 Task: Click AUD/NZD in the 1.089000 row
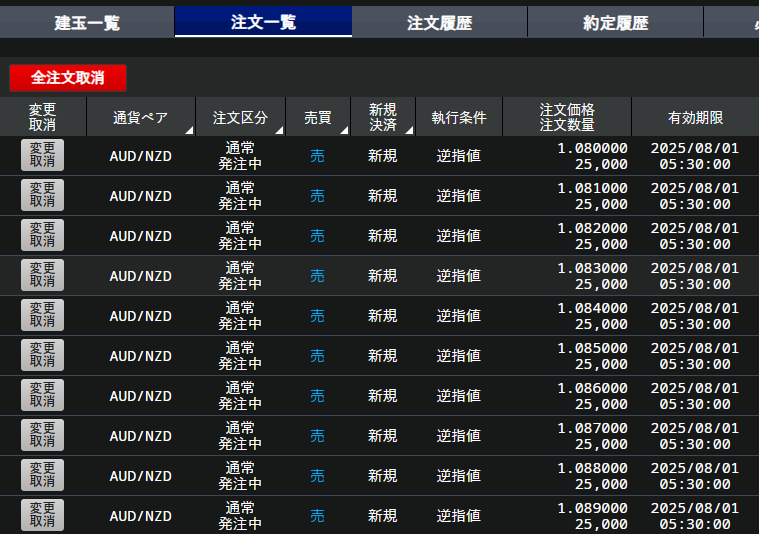[140, 517]
